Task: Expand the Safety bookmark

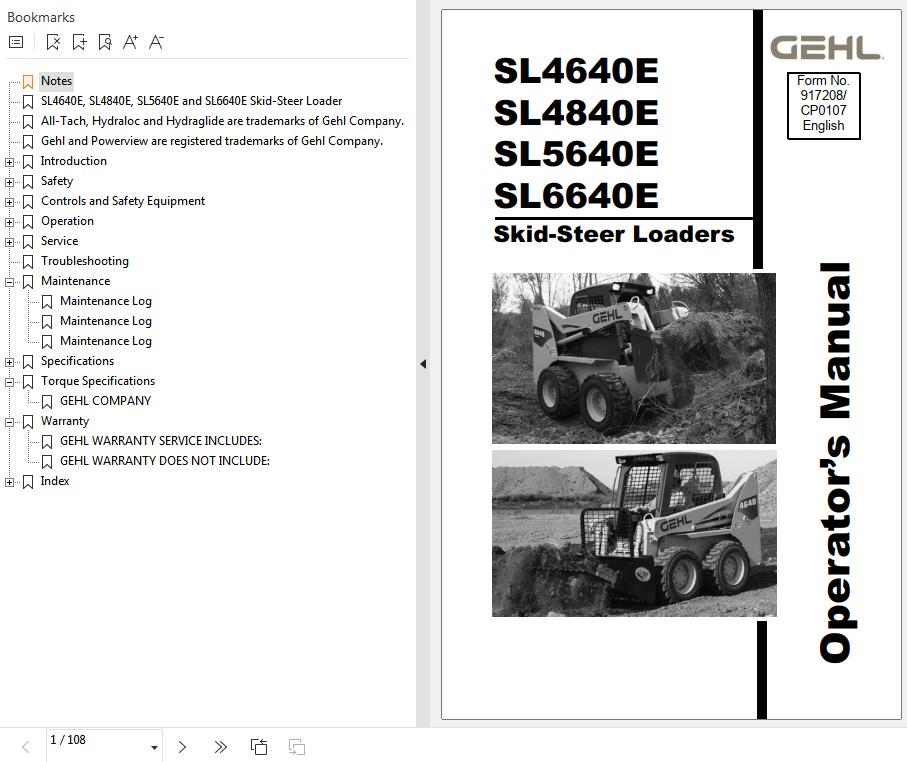Action: (9, 182)
